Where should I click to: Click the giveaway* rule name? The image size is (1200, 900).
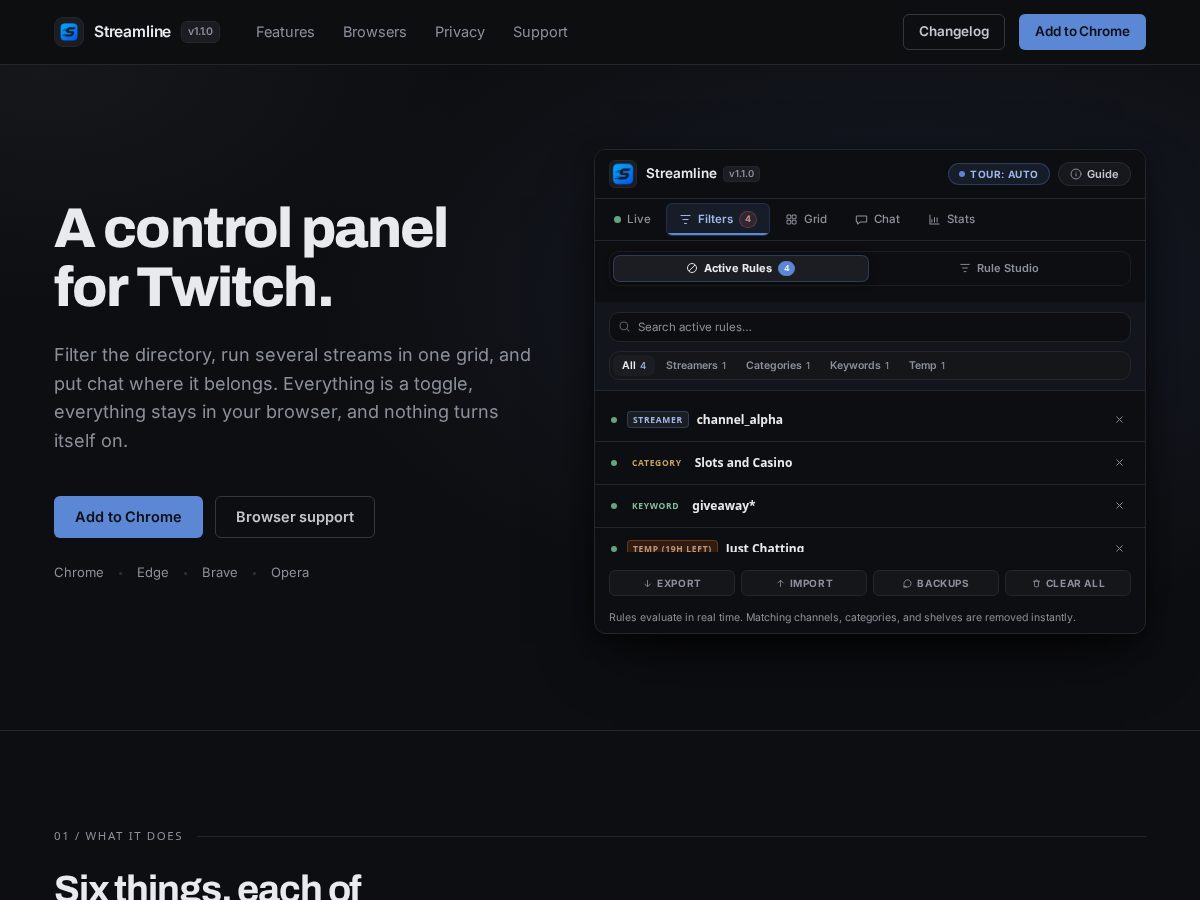tap(724, 506)
